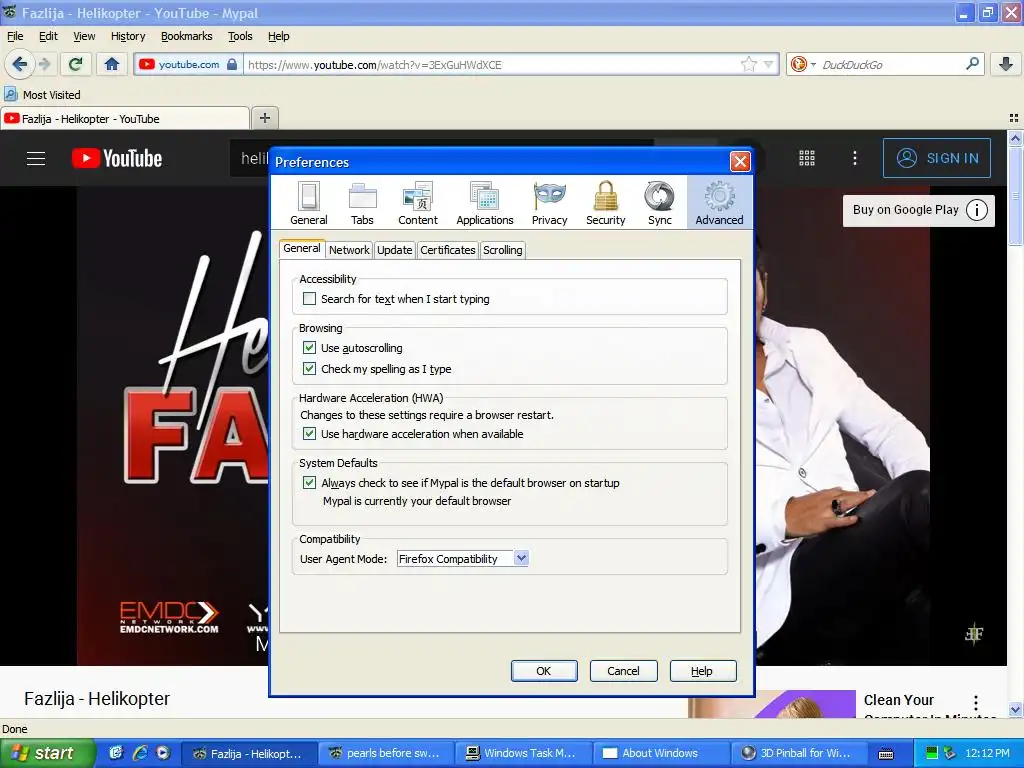Viewport: 1024px width, 768px height.
Task: Confirm preferences with OK button
Action: [x=543, y=671]
